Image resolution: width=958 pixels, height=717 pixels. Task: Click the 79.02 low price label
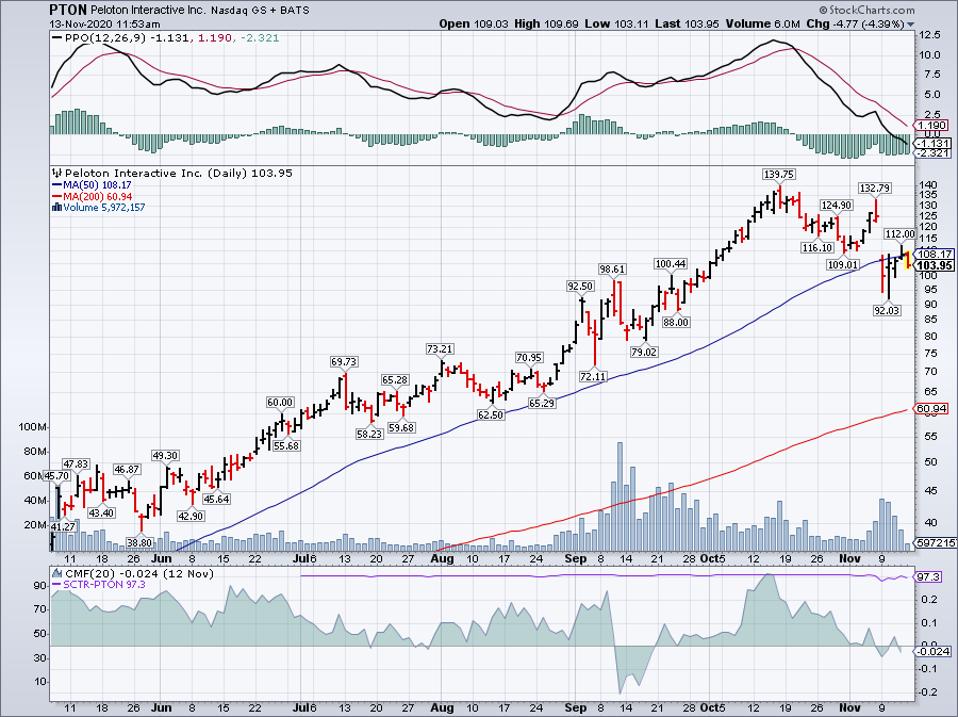click(644, 352)
